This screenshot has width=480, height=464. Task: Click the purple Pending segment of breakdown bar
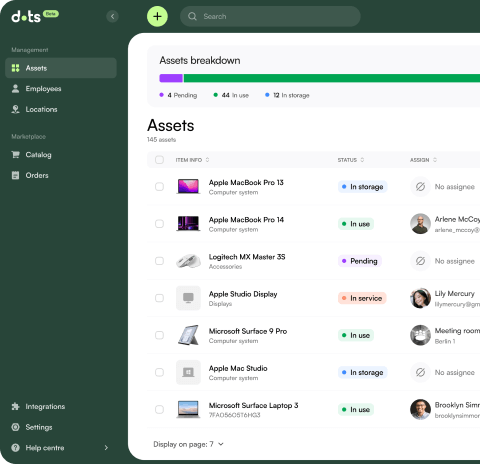[171, 78]
